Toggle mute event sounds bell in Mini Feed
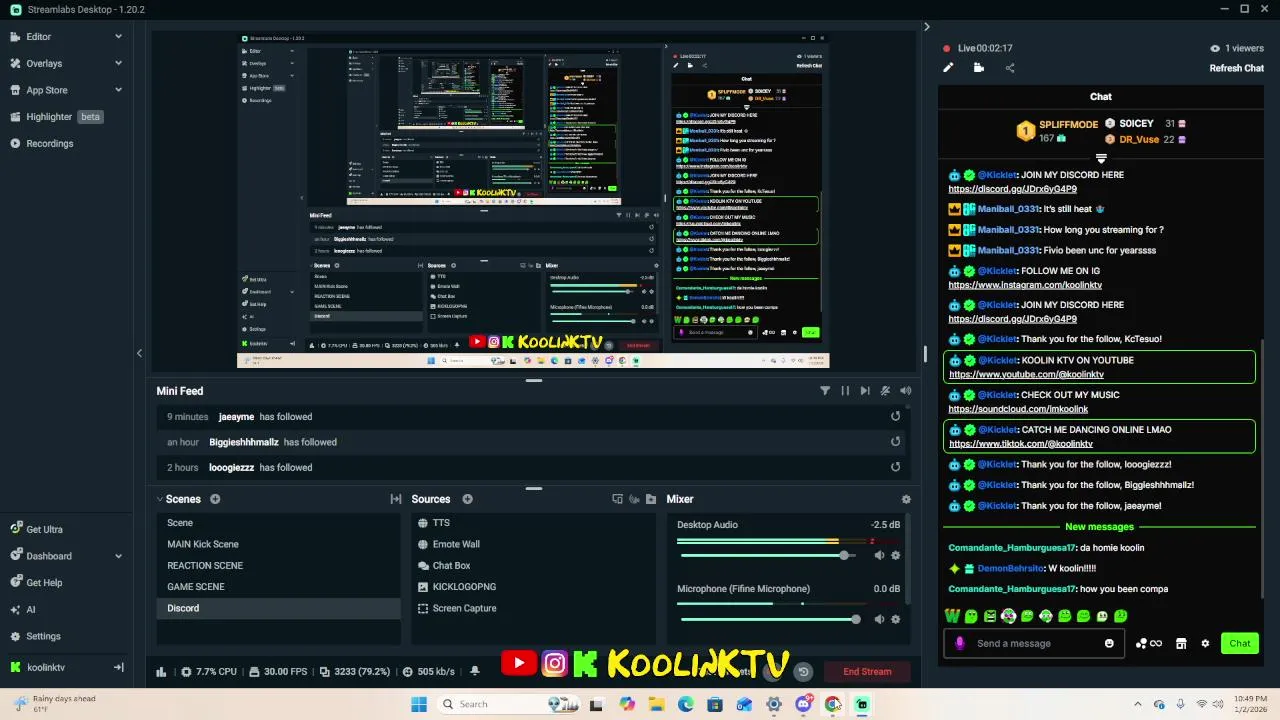 click(885, 391)
